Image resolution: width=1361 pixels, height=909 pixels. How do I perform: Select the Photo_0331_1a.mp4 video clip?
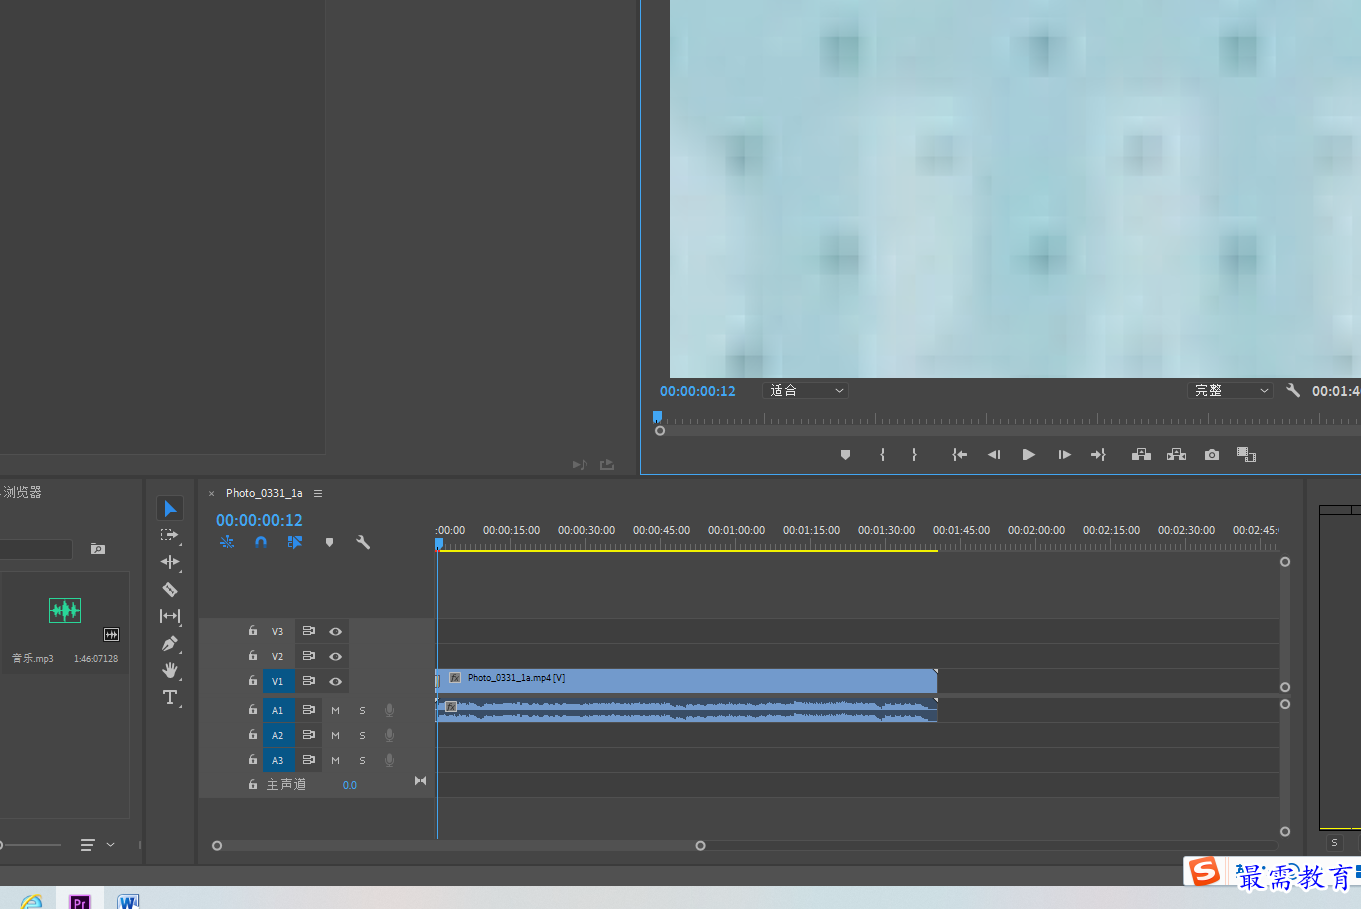(687, 680)
